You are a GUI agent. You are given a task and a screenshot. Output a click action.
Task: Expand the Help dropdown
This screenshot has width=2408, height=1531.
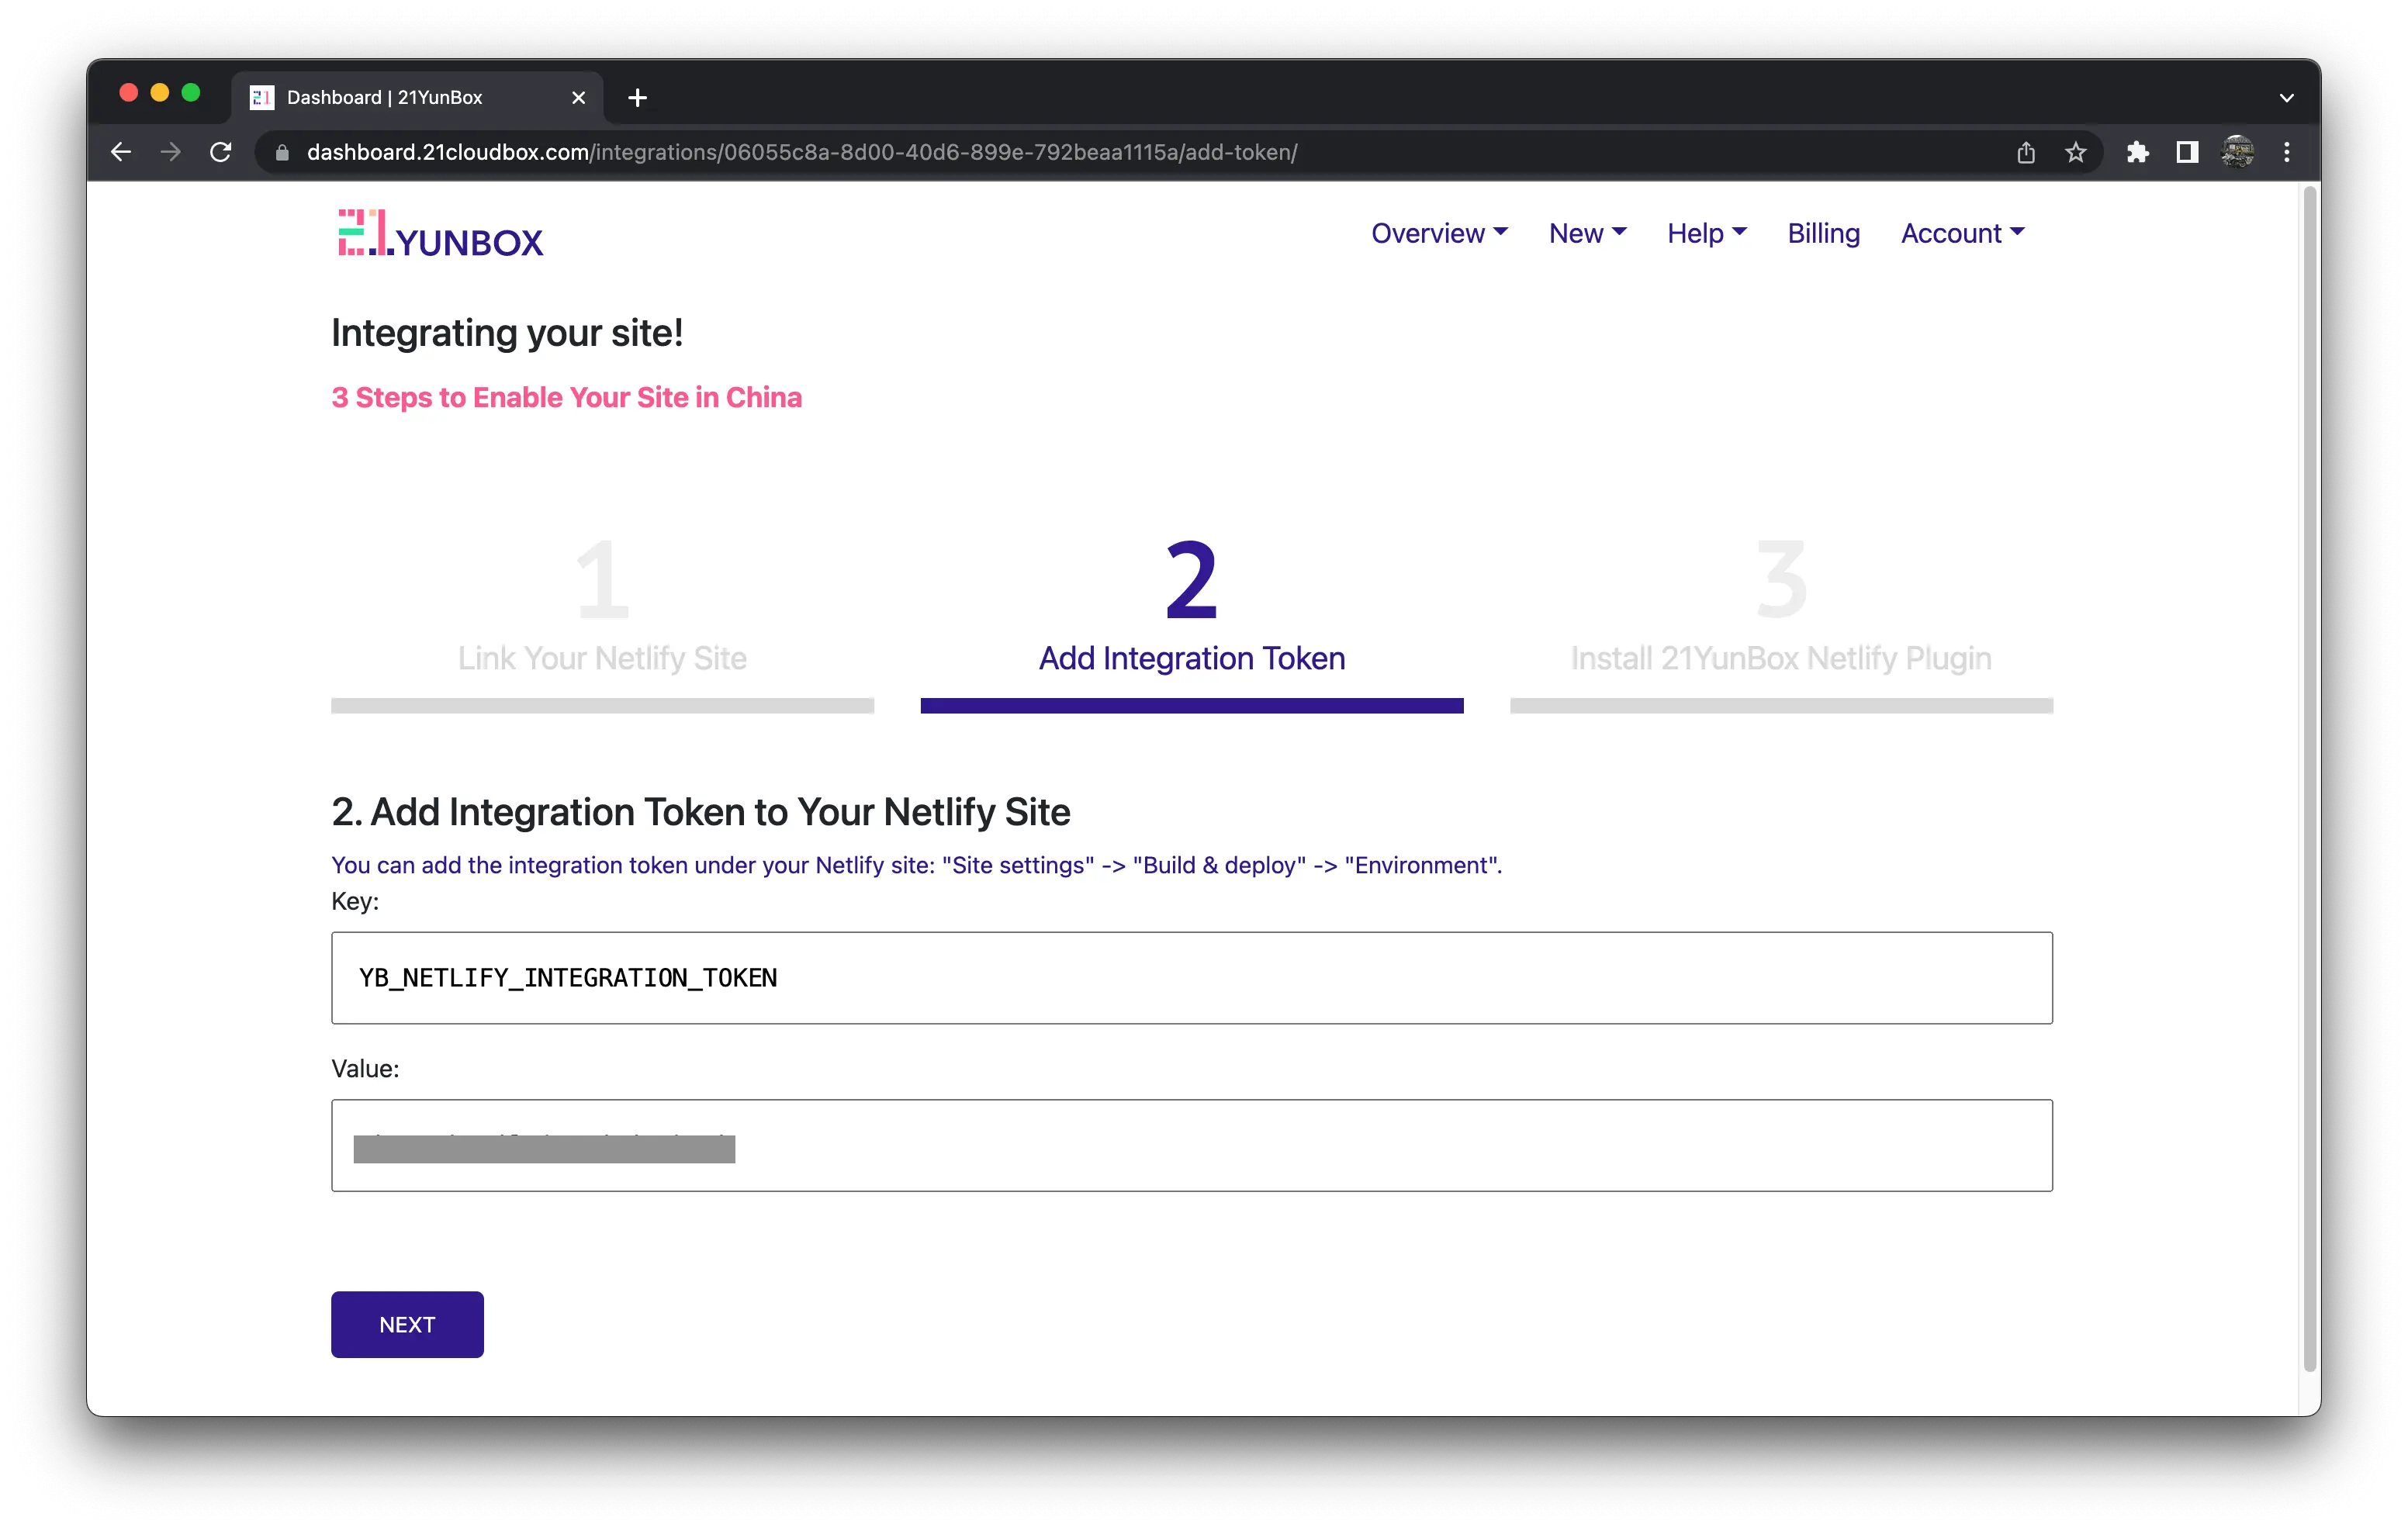pos(1706,233)
